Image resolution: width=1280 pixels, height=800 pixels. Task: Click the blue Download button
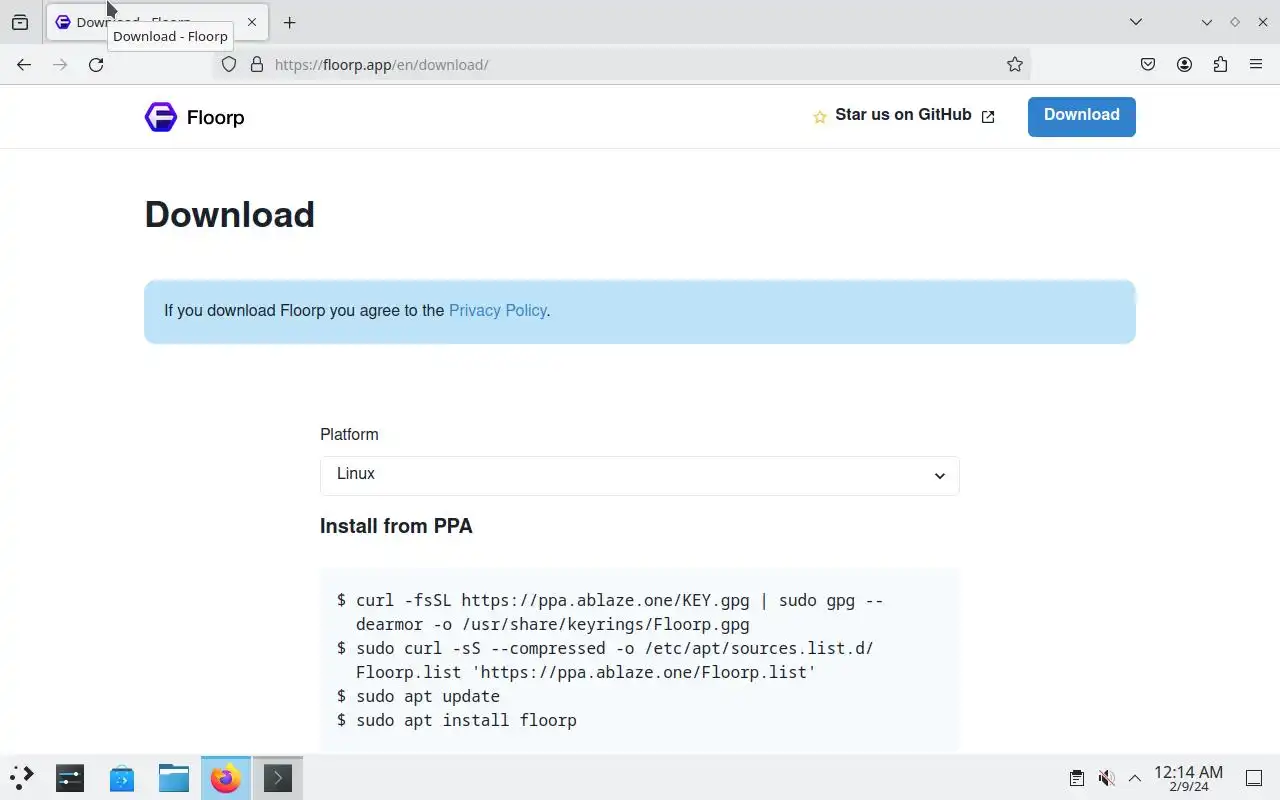(1082, 116)
